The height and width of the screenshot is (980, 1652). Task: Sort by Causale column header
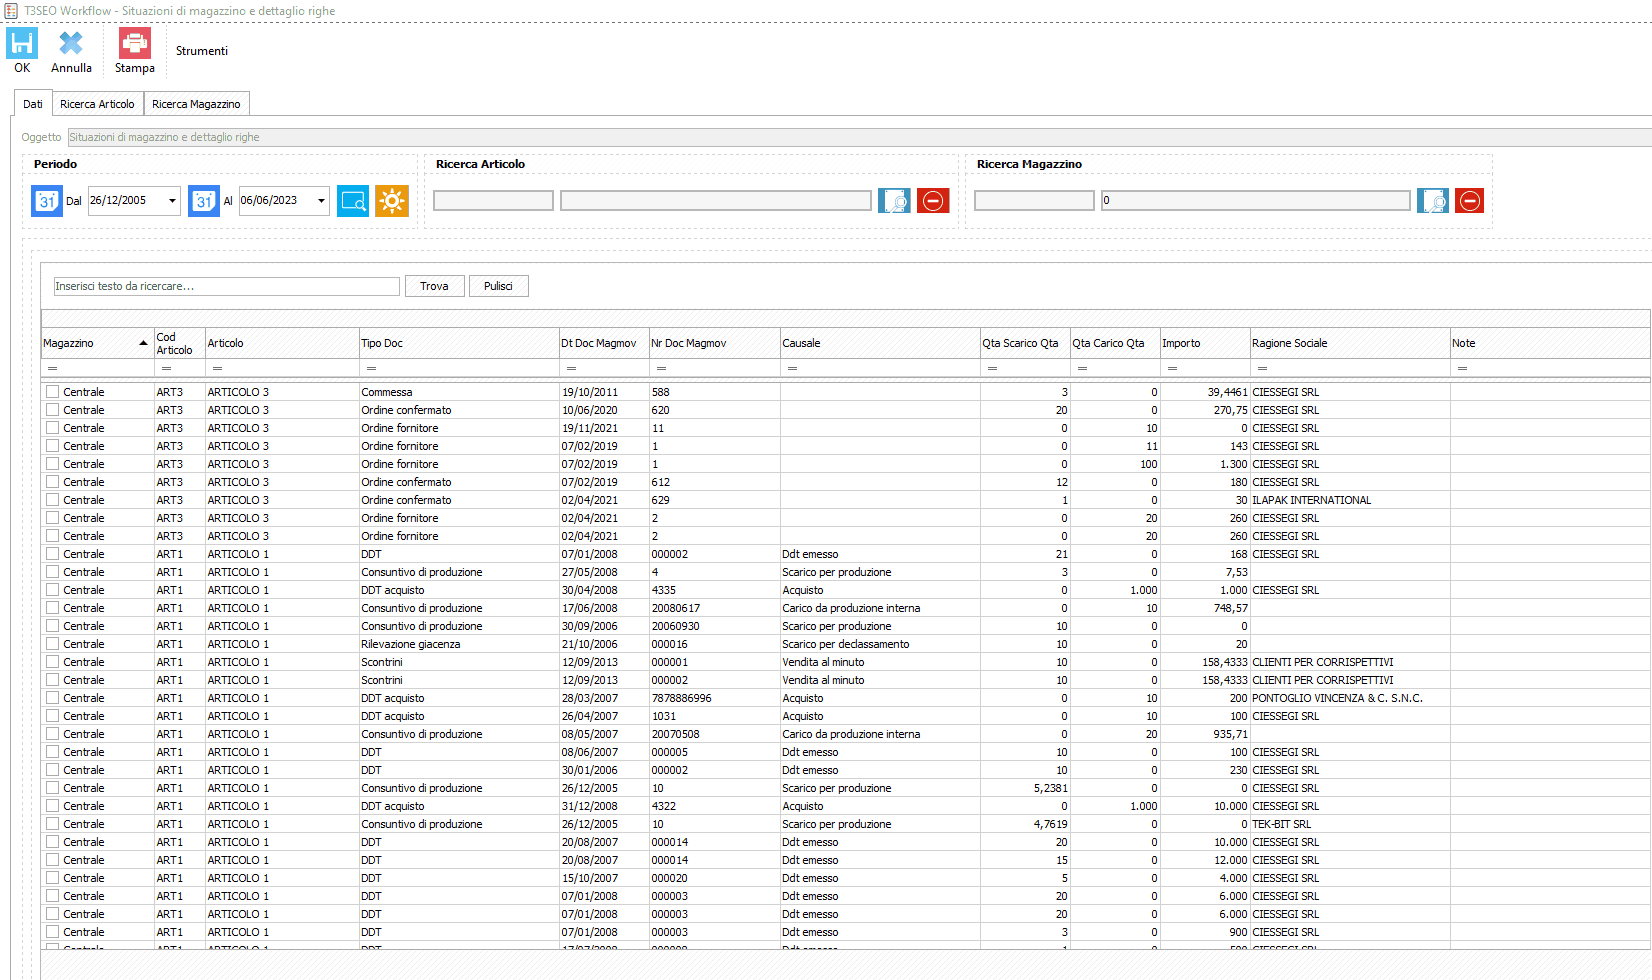click(880, 343)
